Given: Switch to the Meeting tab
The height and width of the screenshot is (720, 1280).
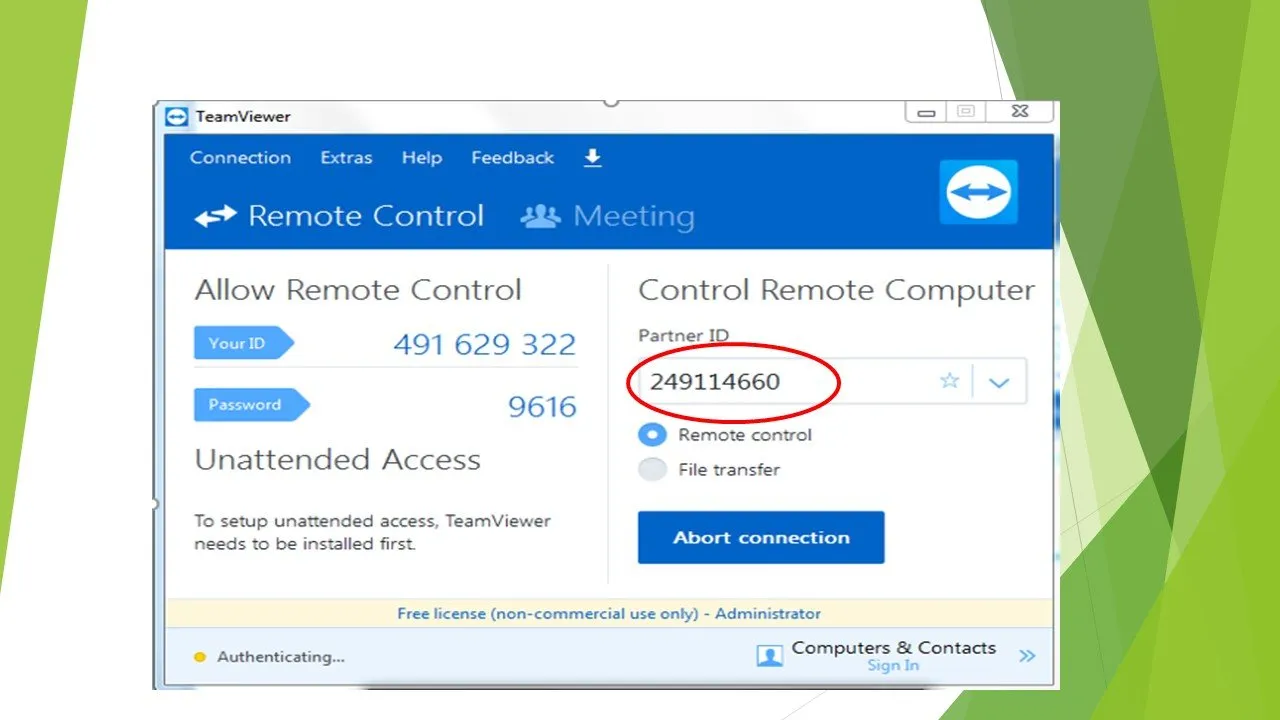Looking at the screenshot, I should (x=607, y=216).
